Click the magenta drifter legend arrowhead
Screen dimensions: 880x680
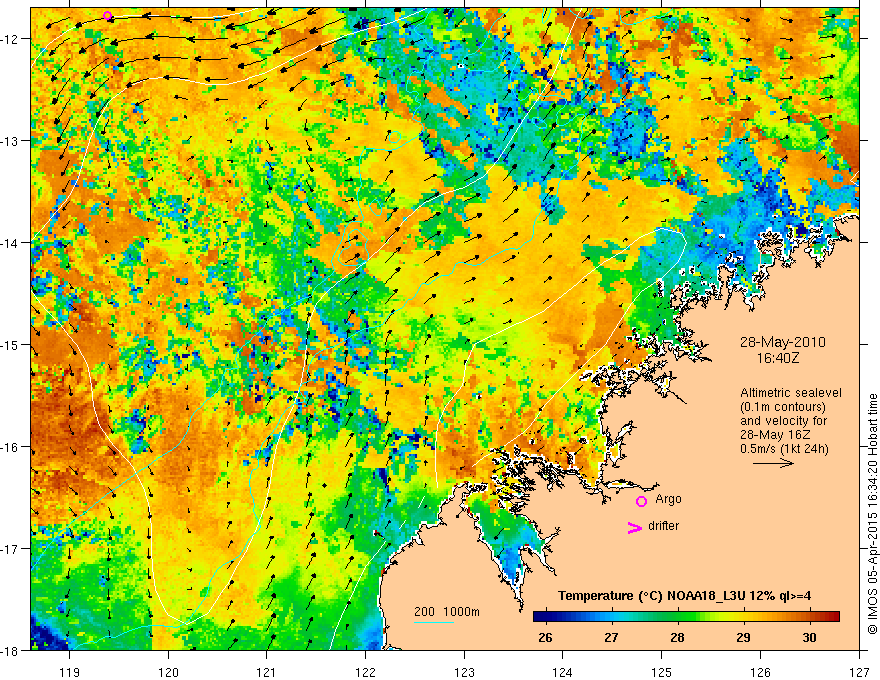pos(634,527)
